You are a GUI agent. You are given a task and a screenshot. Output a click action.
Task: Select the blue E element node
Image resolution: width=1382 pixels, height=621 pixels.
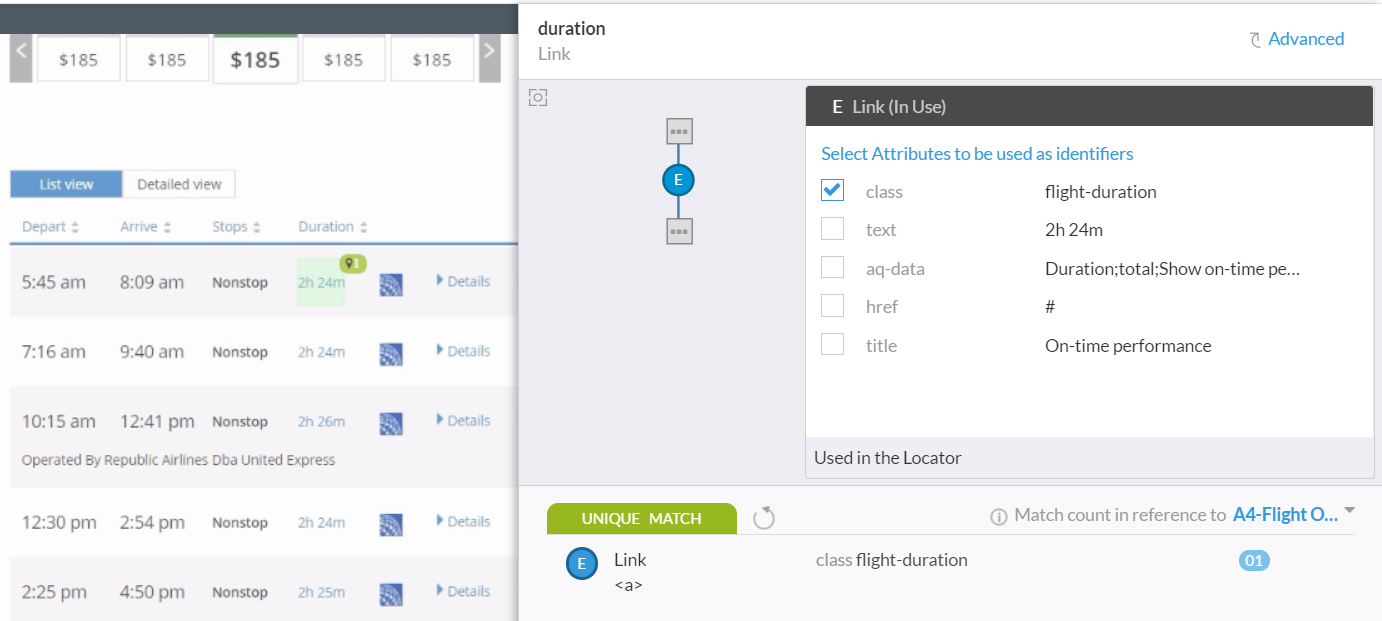[x=678, y=180]
